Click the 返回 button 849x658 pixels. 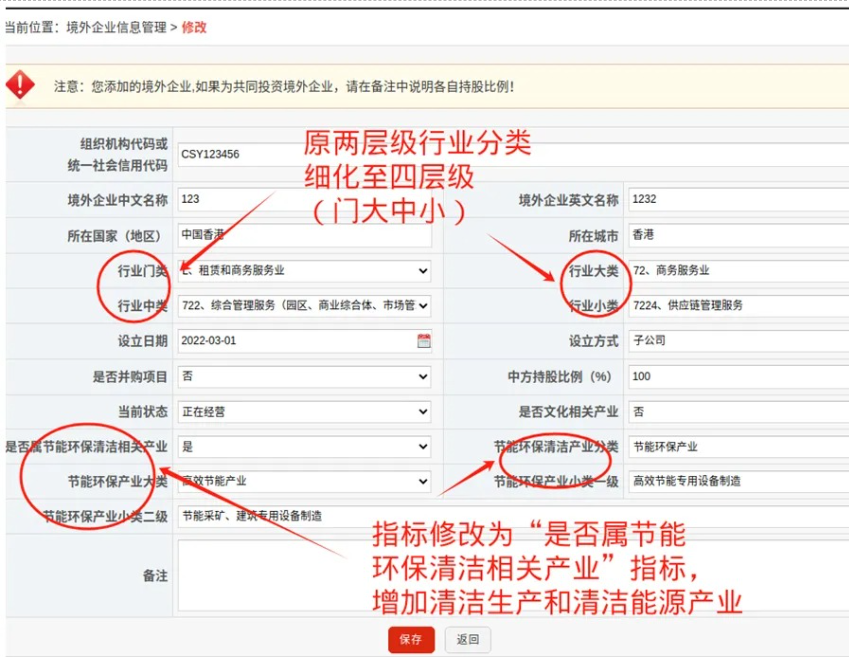tap(467, 640)
